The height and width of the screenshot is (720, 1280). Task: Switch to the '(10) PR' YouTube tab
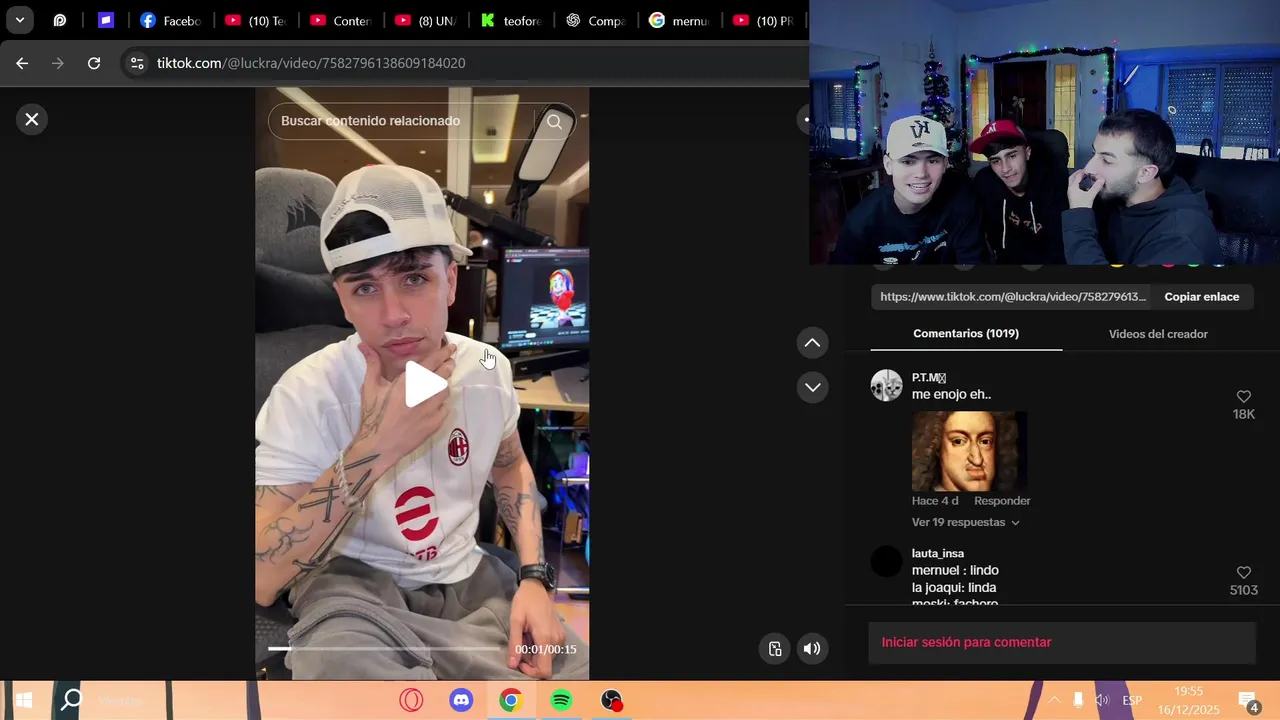tap(765, 20)
